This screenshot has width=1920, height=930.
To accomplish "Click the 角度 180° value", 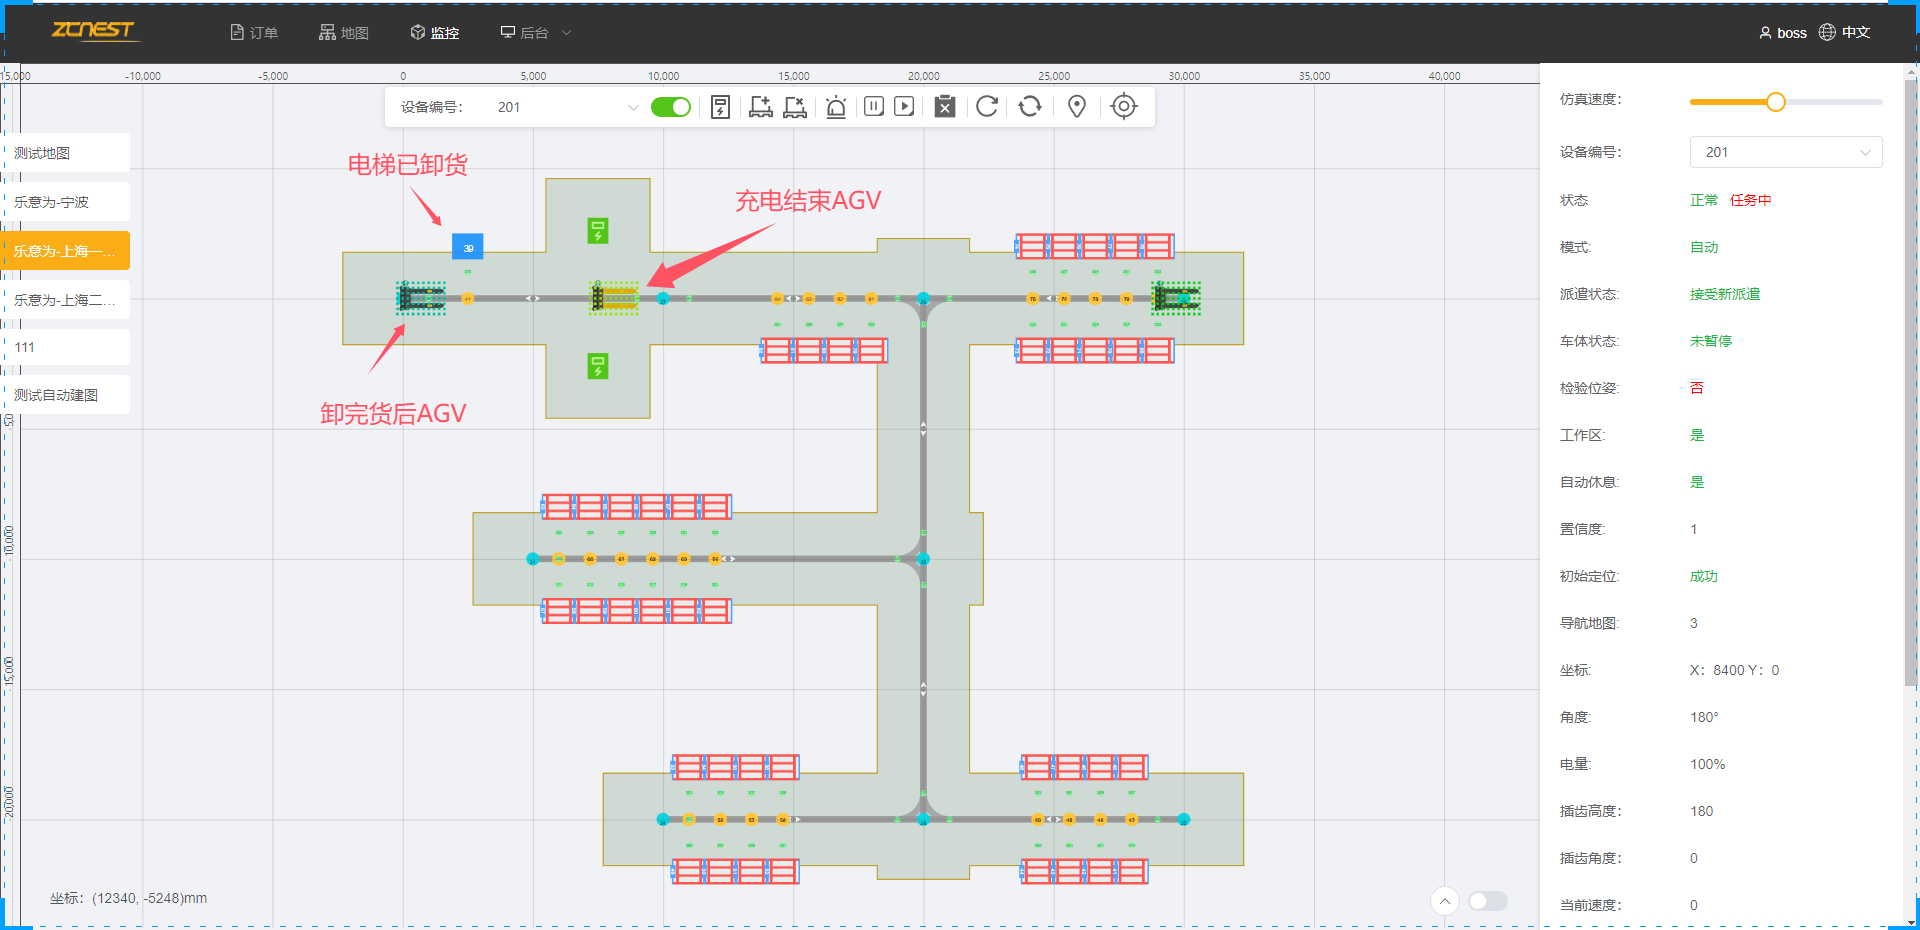I will click(x=1704, y=717).
